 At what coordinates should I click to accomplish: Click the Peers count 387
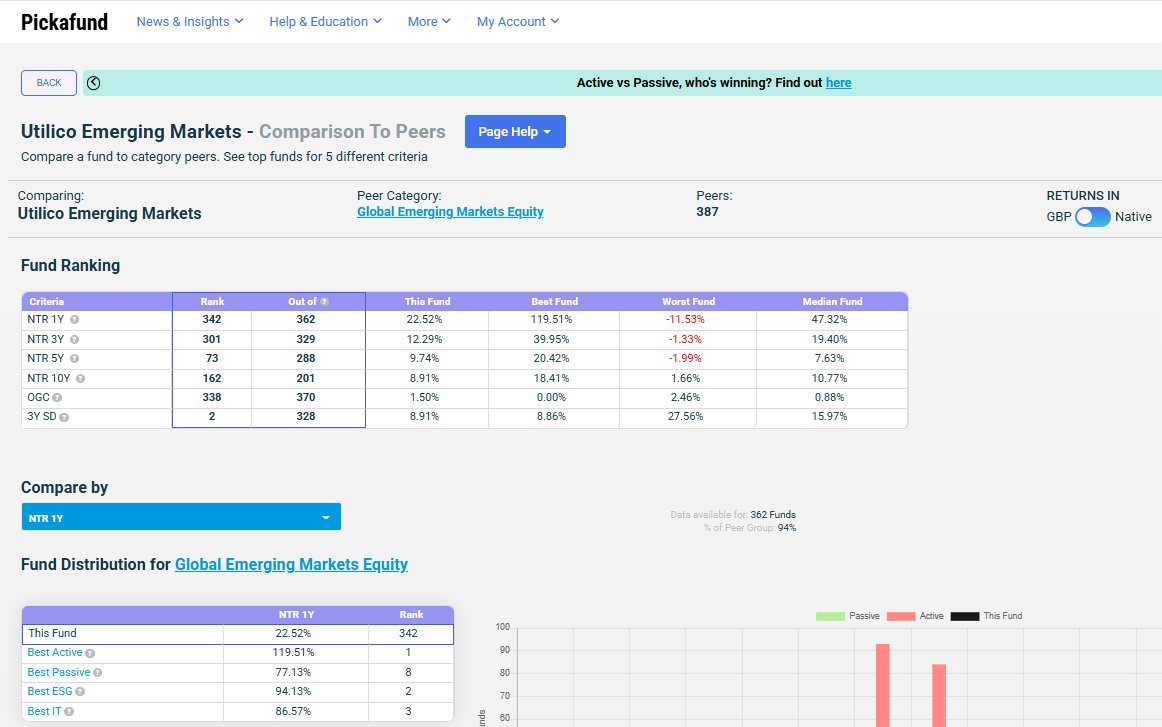[x=707, y=212]
